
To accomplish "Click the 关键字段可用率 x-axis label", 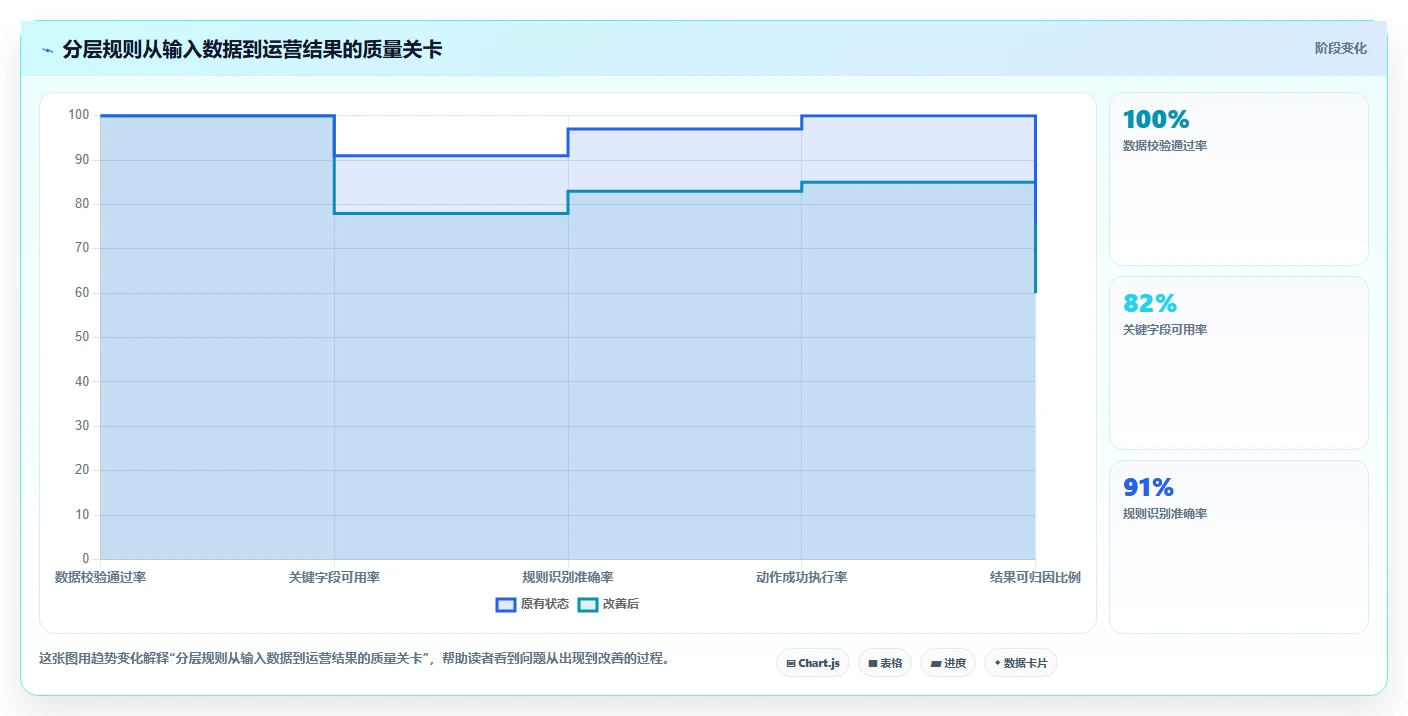I will click(334, 577).
